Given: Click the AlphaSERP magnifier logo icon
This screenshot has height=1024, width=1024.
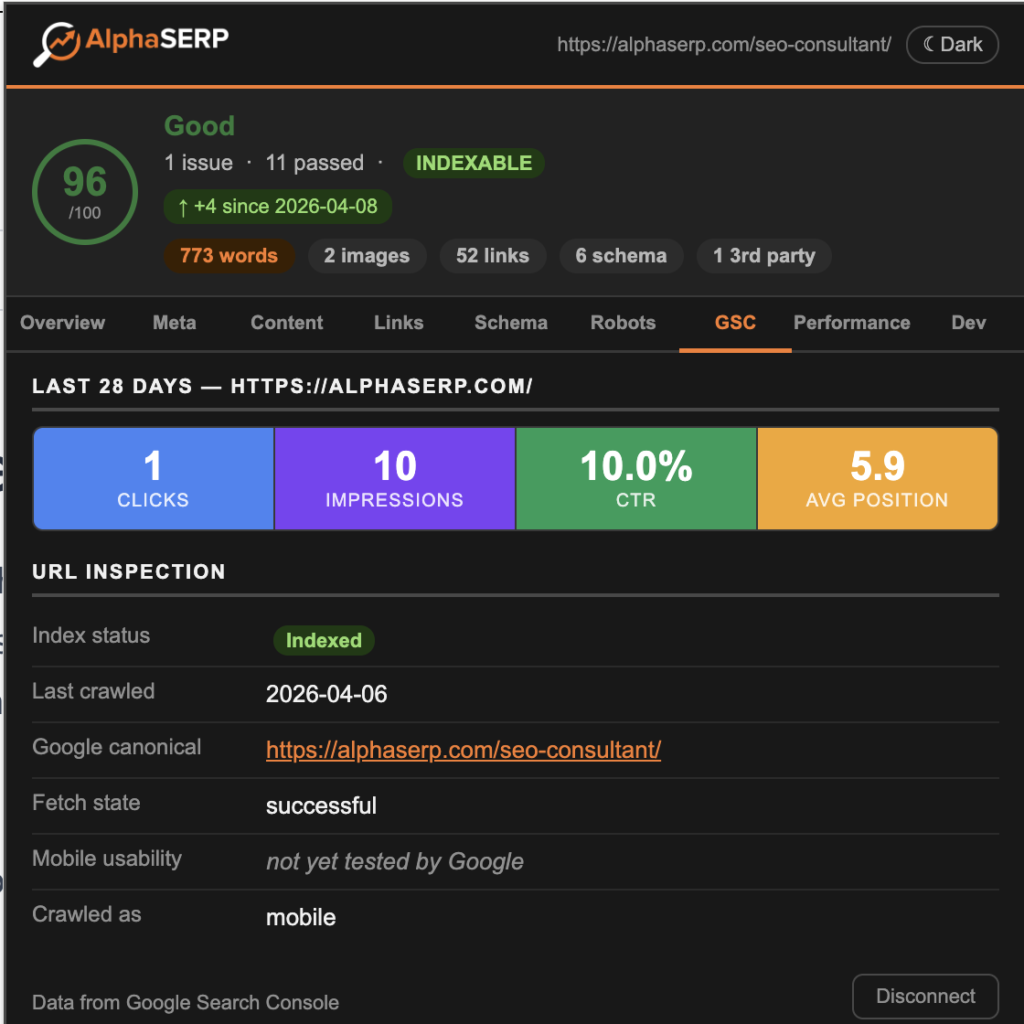Looking at the screenshot, I should click(56, 44).
